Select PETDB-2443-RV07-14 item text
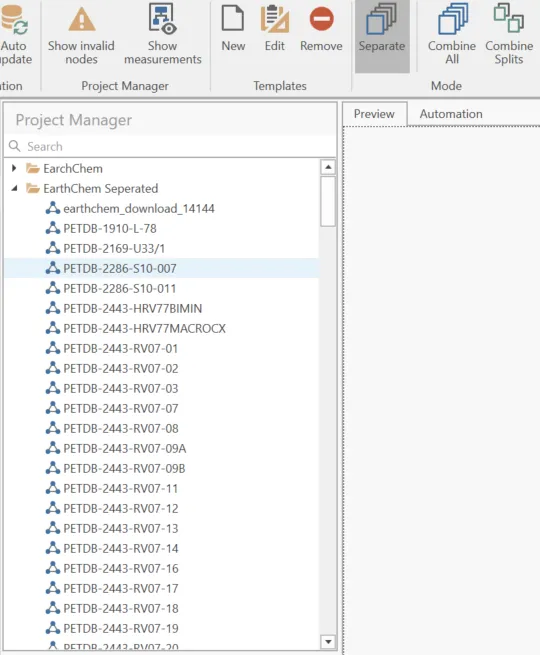The height and width of the screenshot is (655, 540). point(121,548)
